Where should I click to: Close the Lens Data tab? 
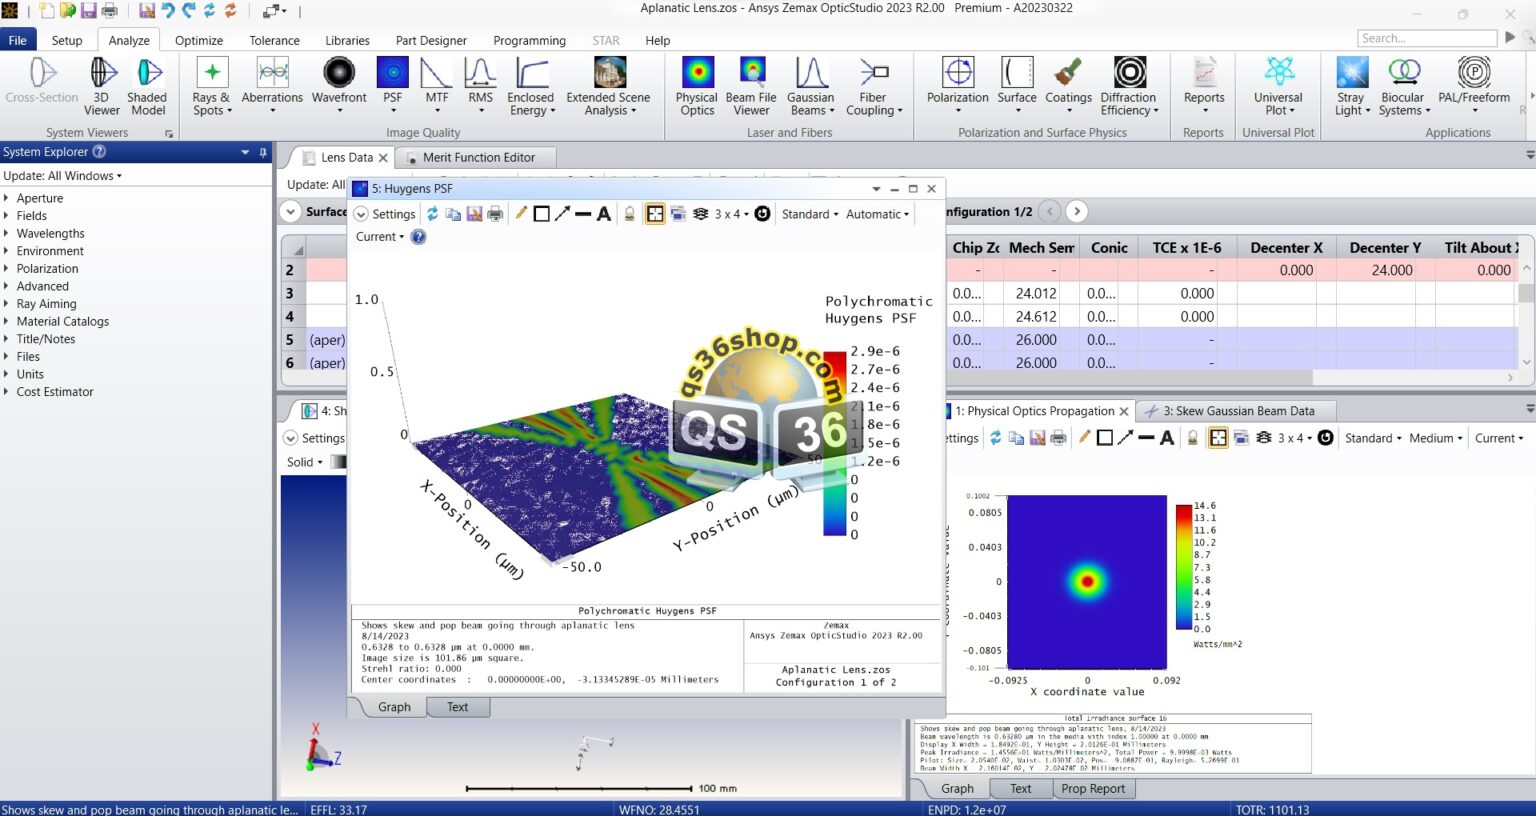(x=382, y=158)
